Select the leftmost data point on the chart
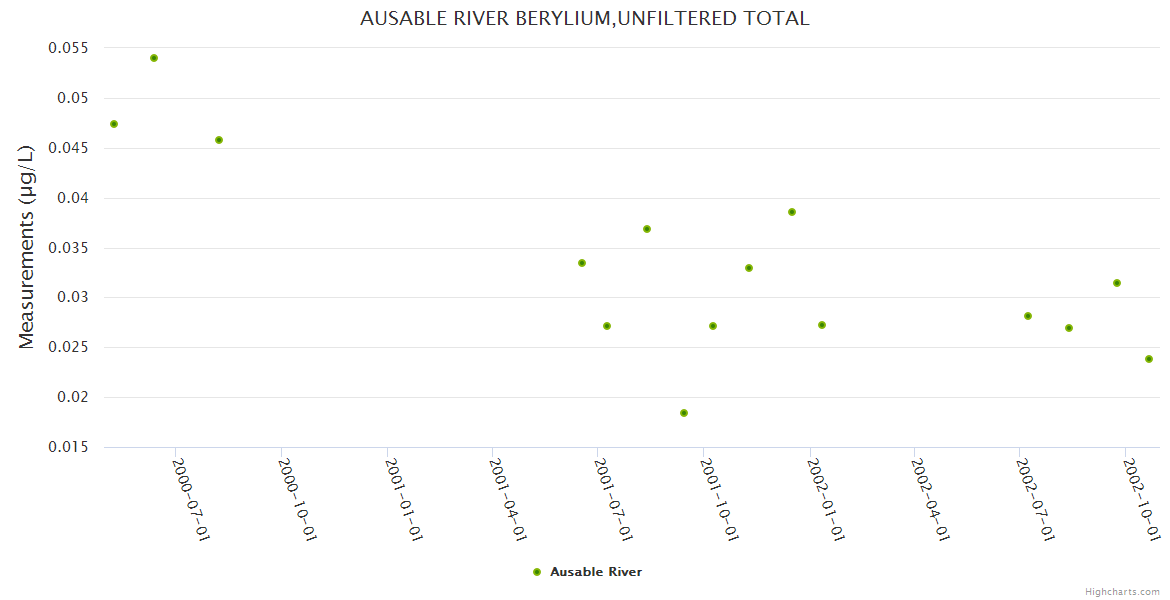1170x600 pixels. (114, 124)
